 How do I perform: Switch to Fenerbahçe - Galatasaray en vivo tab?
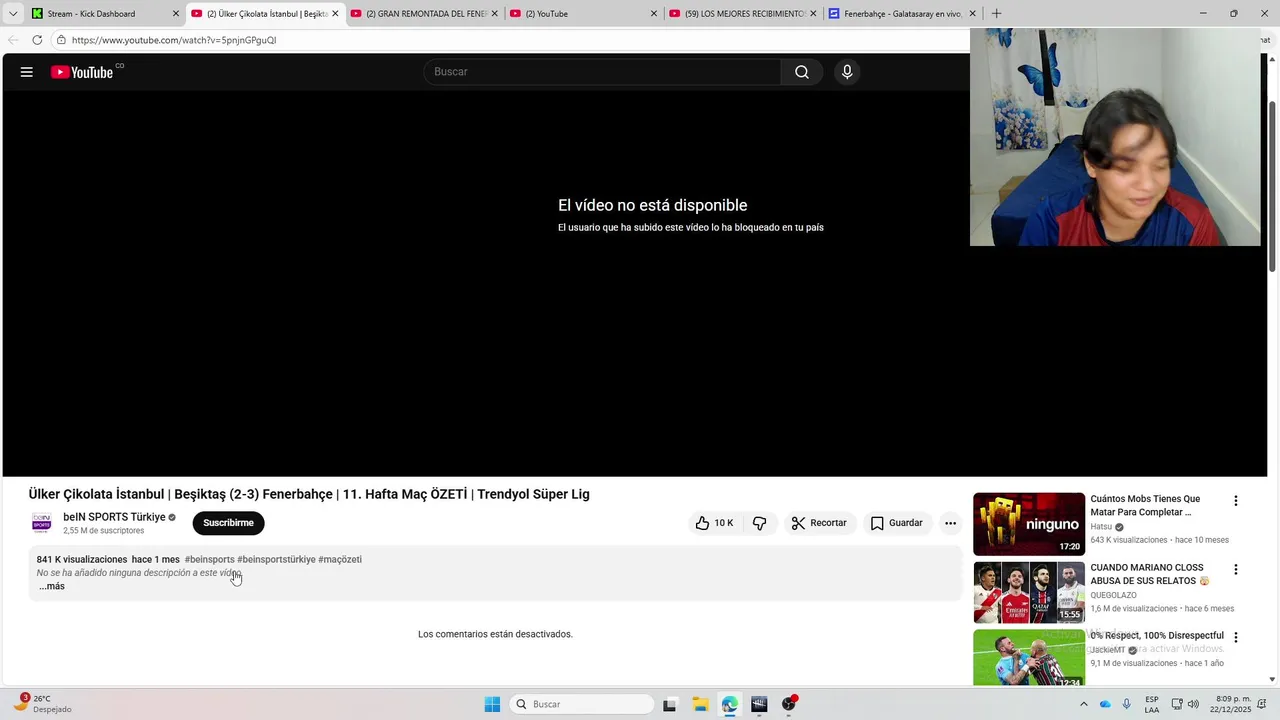click(902, 14)
